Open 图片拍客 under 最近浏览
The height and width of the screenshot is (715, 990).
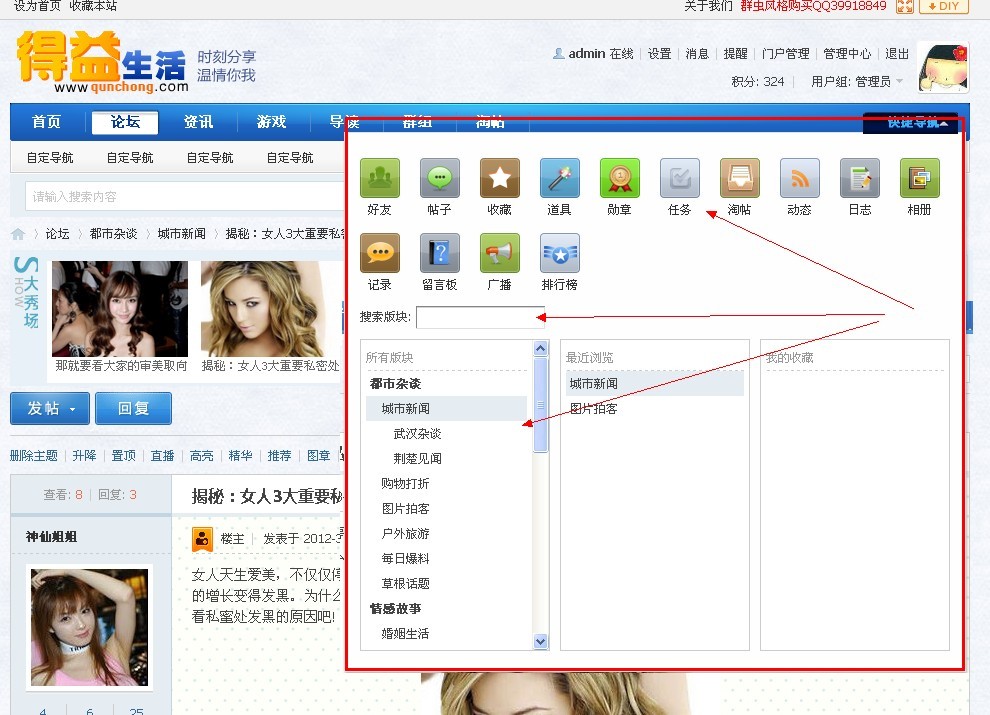593,409
